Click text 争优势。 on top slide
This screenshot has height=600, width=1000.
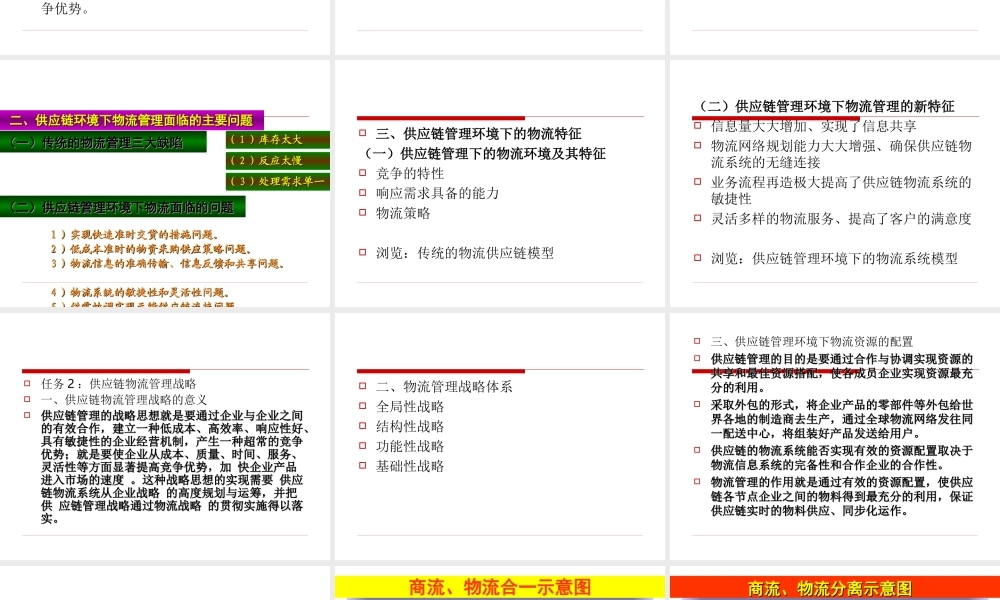[66, 8]
